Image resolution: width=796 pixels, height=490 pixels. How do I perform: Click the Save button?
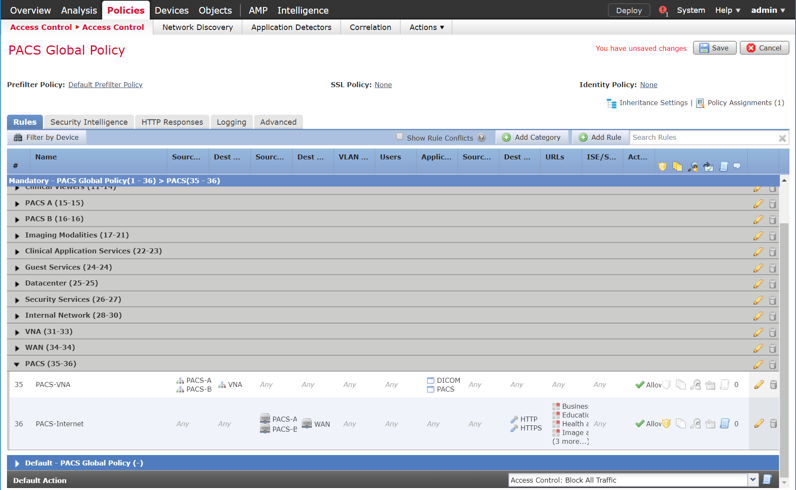714,48
